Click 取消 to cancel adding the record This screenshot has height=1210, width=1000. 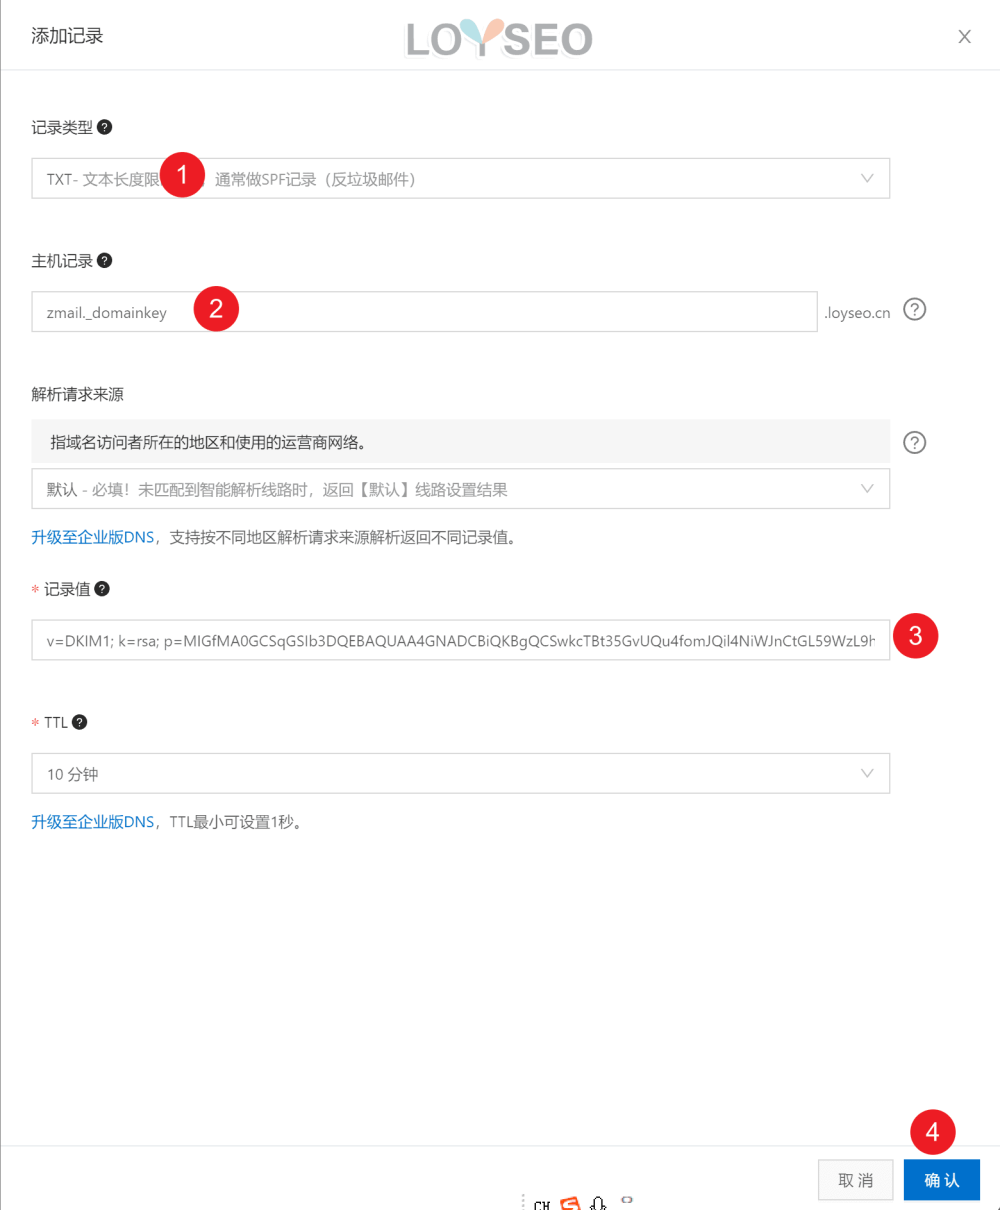click(x=855, y=1180)
